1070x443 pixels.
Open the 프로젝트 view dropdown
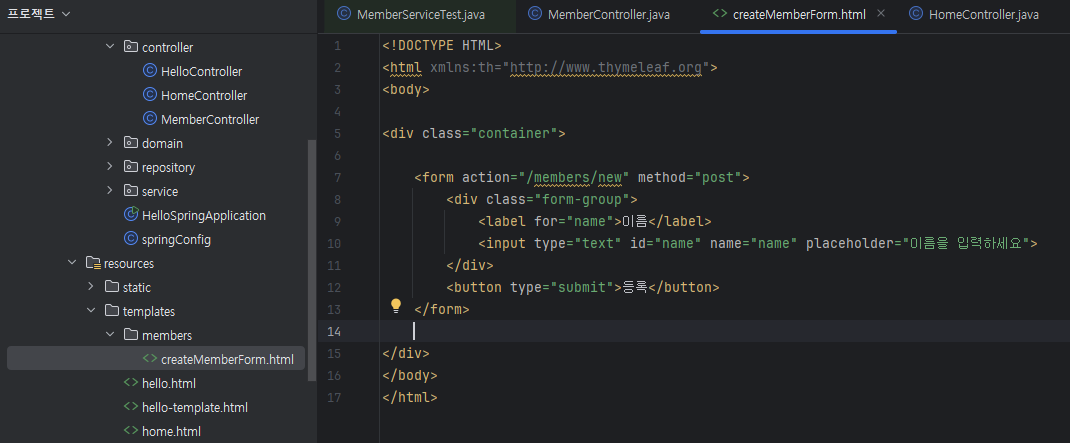point(39,14)
